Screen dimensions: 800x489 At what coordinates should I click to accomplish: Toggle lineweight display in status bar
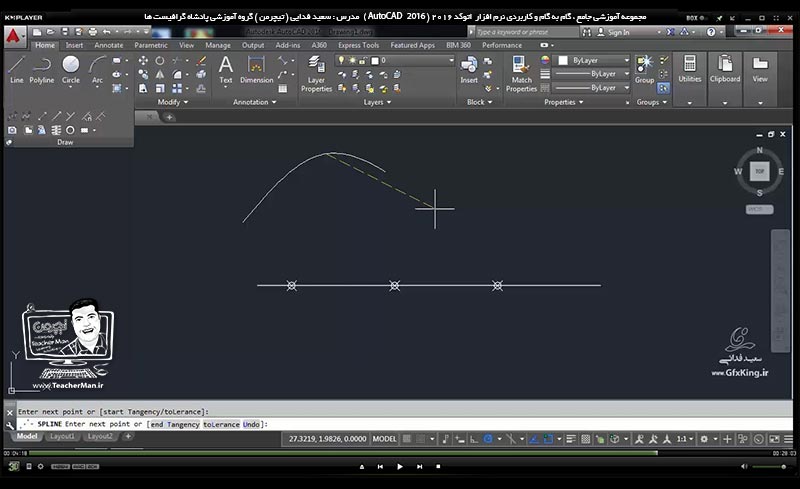(x=571, y=439)
